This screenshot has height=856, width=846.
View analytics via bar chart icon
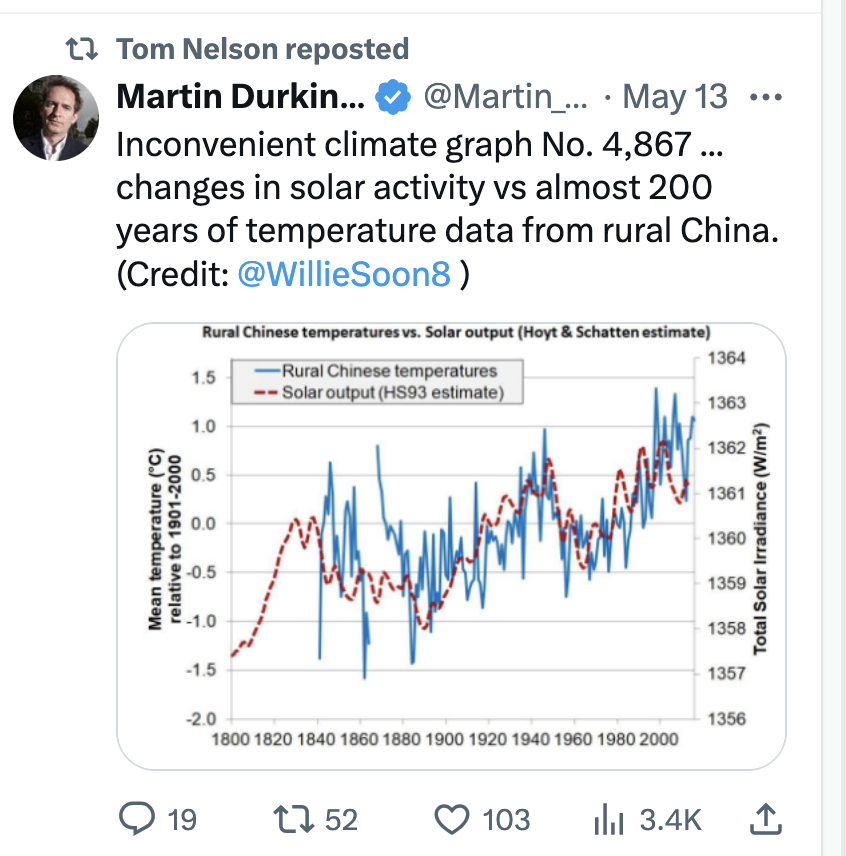tap(609, 819)
